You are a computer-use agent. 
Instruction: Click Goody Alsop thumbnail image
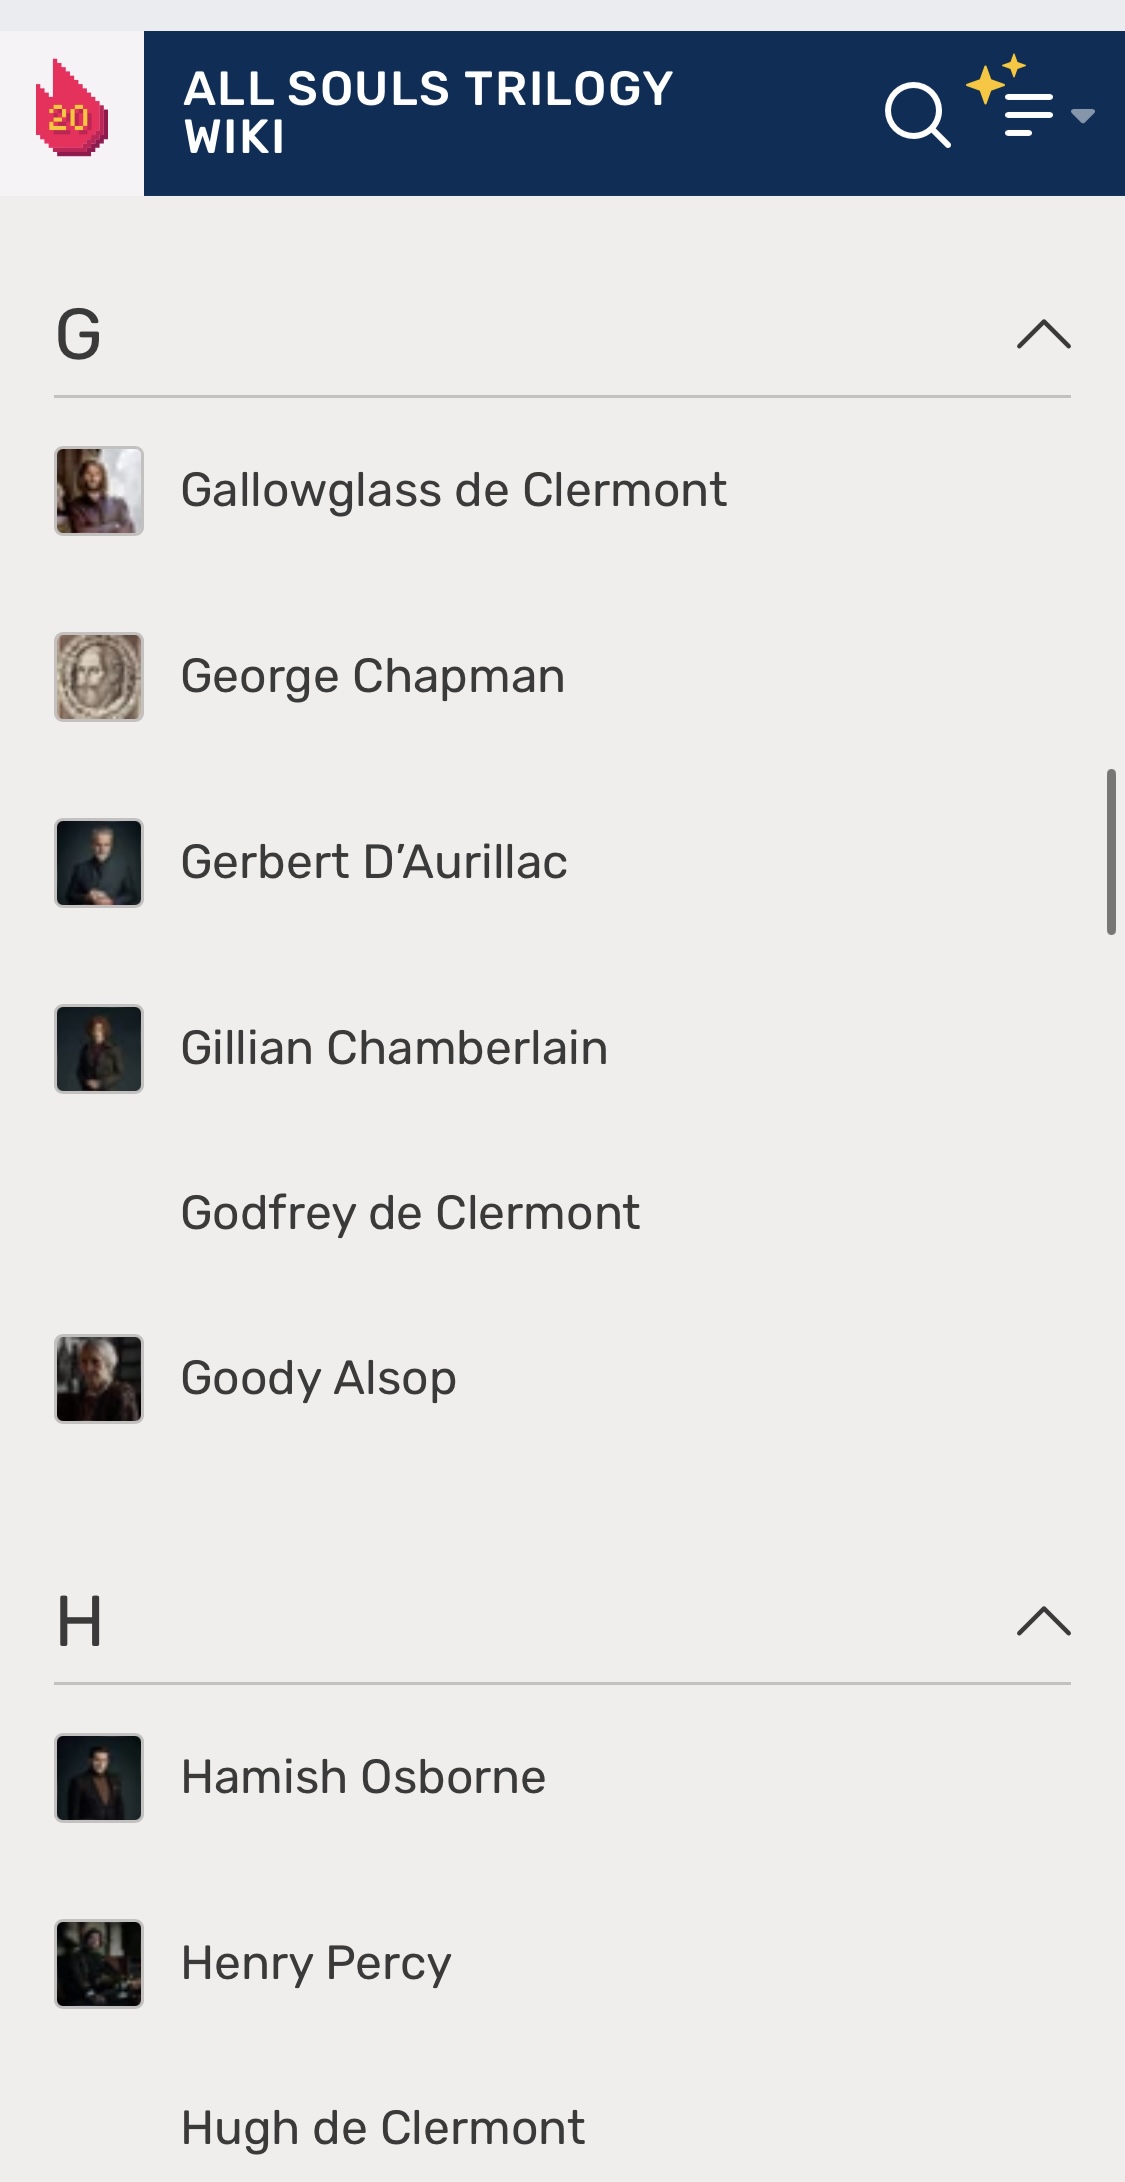tap(99, 1379)
